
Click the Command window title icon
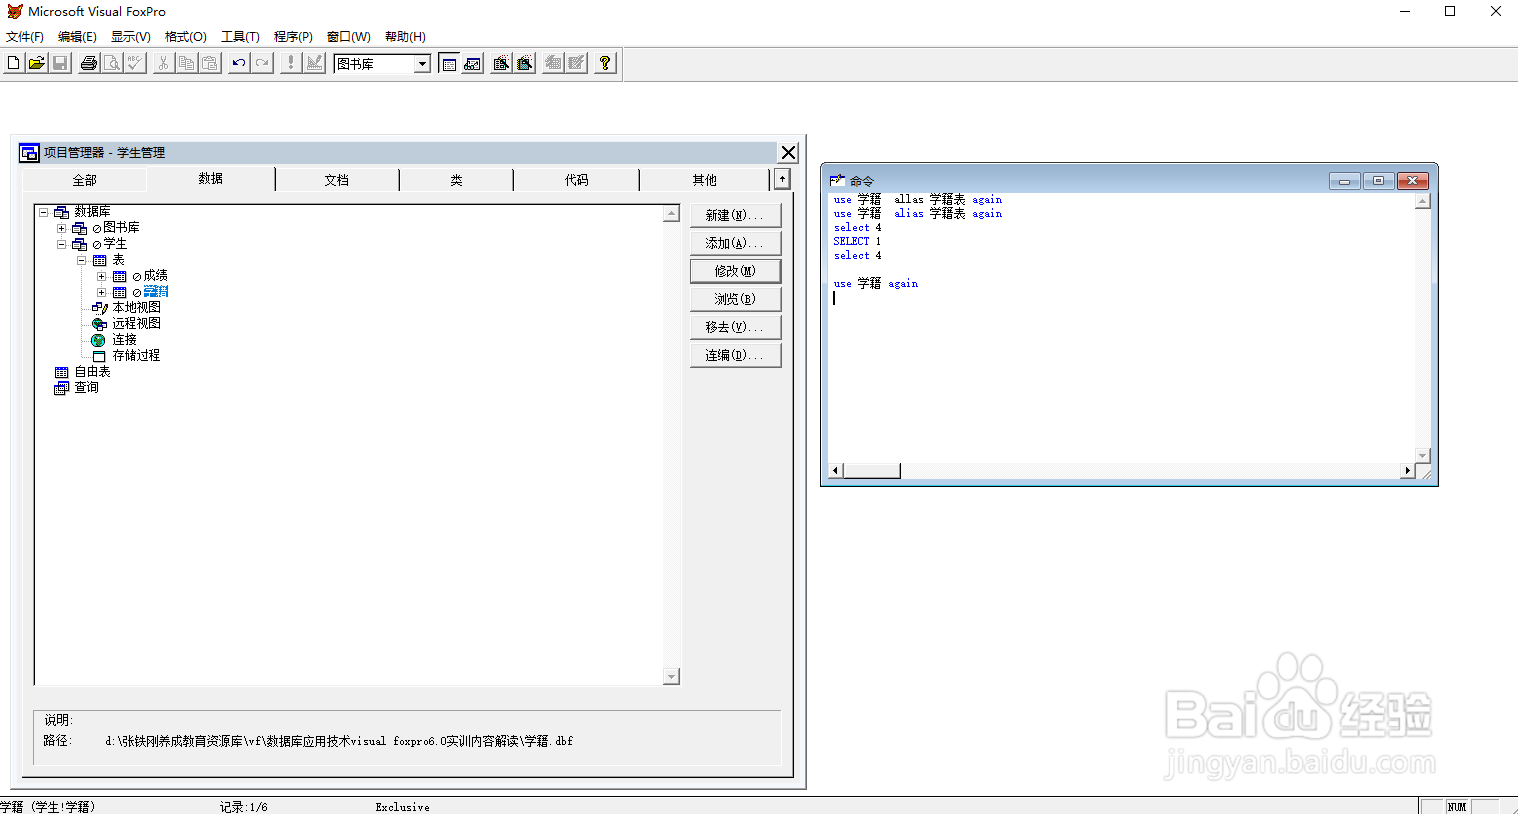pos(837,181)
